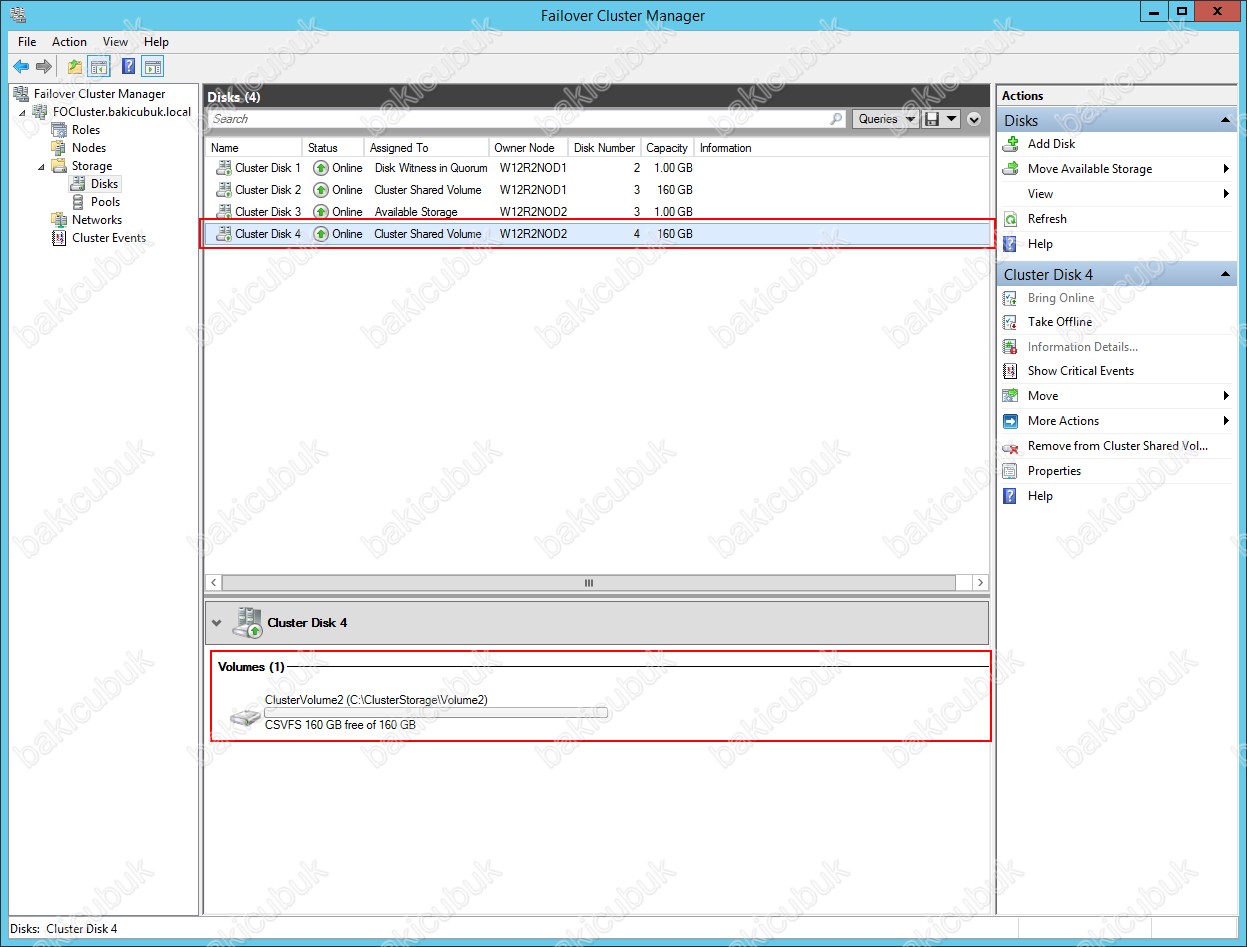Click the Cluster Events icon in tree
This screenshot has height=947, width=1247.
[59, 238]
